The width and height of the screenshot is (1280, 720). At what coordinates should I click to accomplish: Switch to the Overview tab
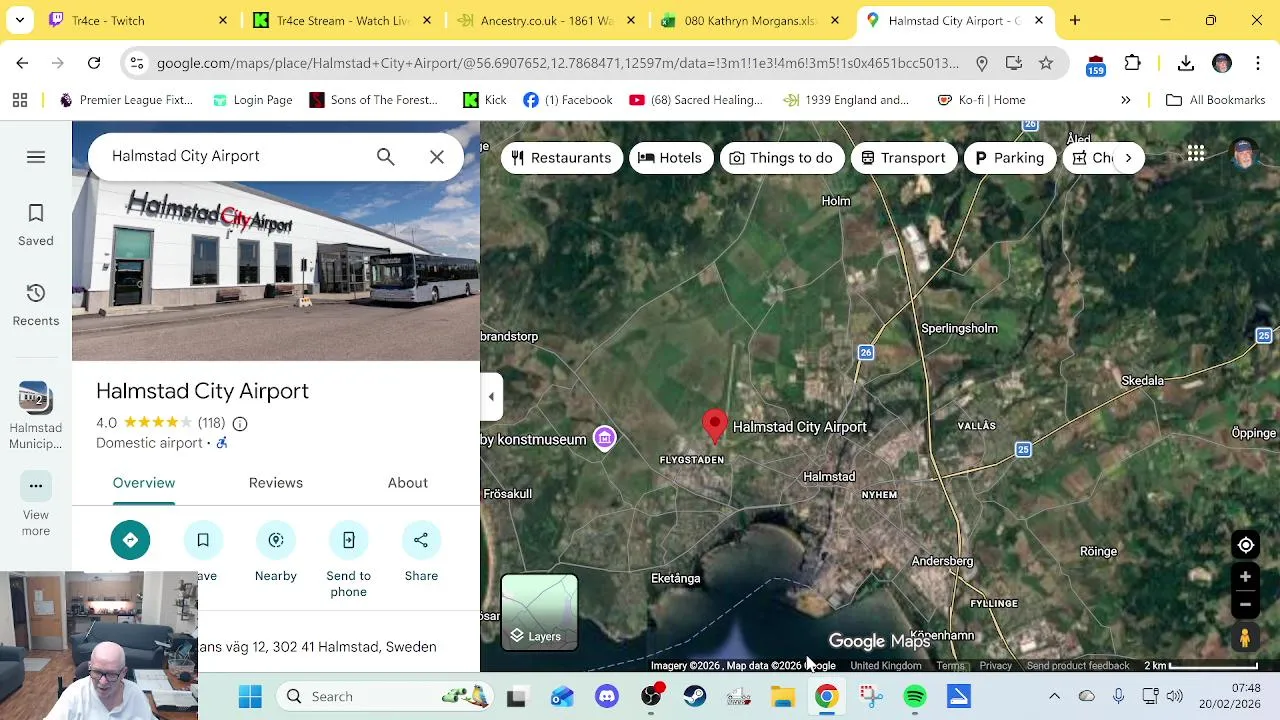[x=144, y=483]
